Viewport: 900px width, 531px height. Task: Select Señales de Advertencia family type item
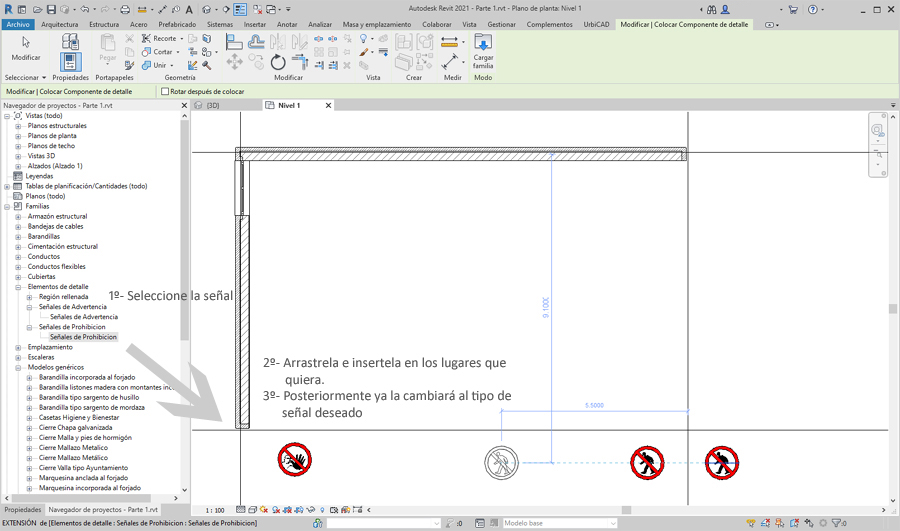point(83,317)
